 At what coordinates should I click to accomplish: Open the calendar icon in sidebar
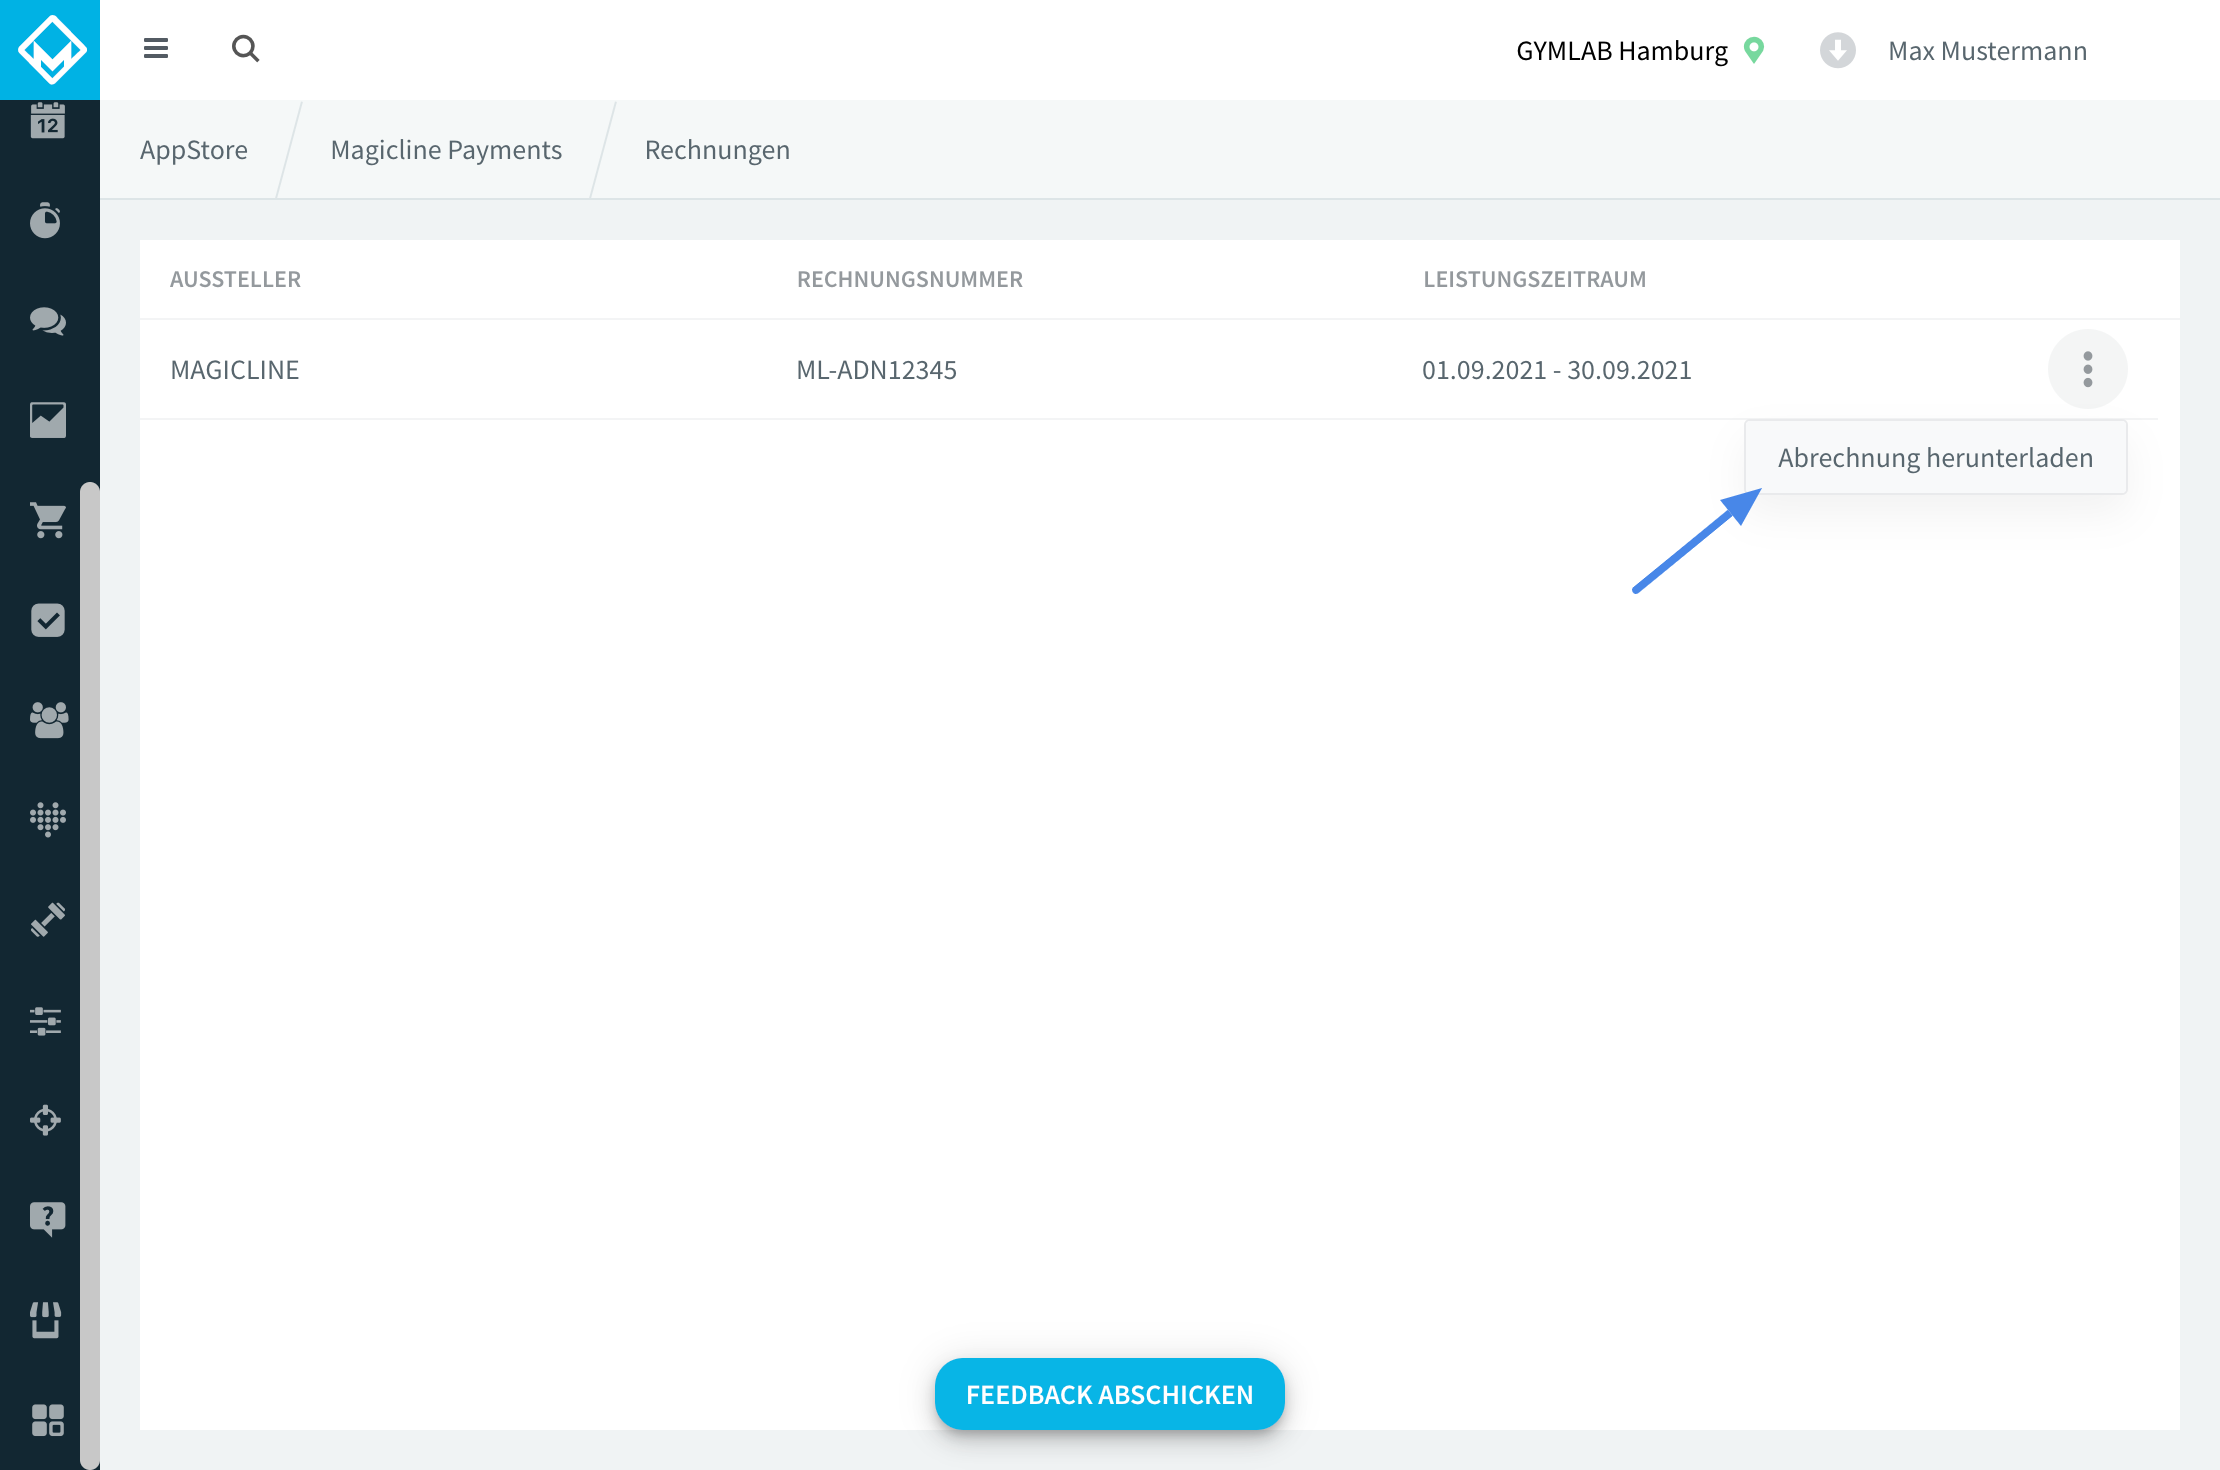(47, 121)
